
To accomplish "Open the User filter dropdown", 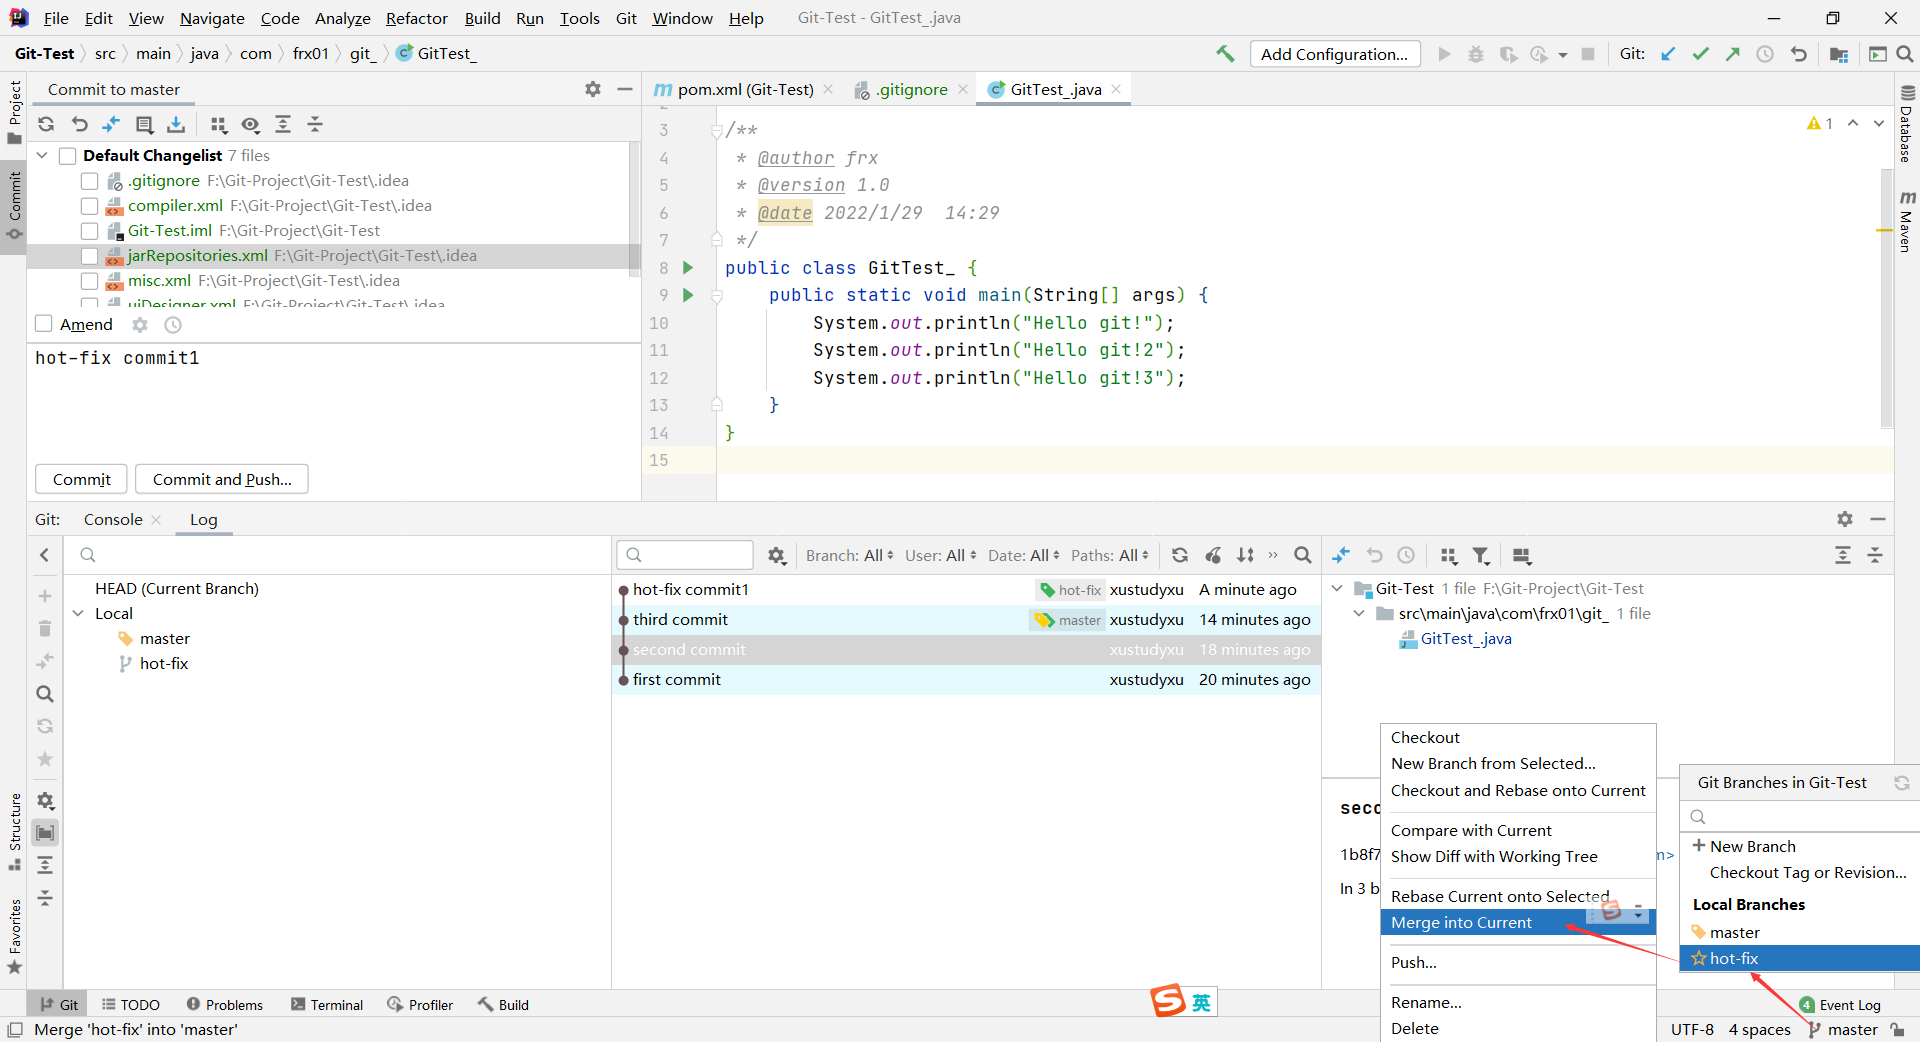I will pos(940,555).
